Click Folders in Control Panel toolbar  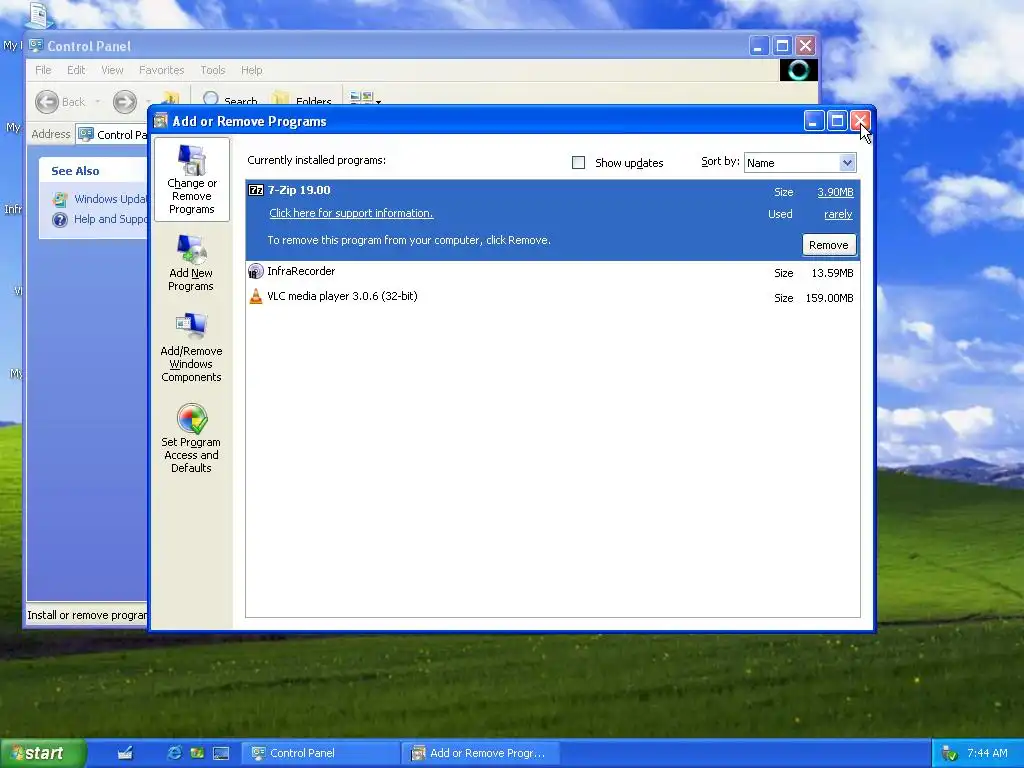tap(302, 101)
